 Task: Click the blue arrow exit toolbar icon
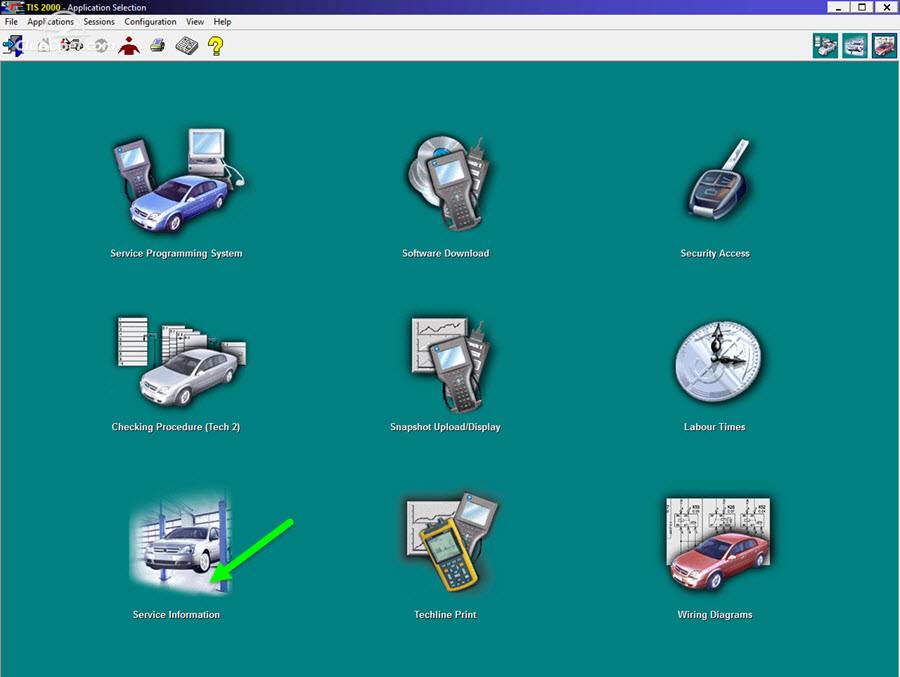click(13, 45)
